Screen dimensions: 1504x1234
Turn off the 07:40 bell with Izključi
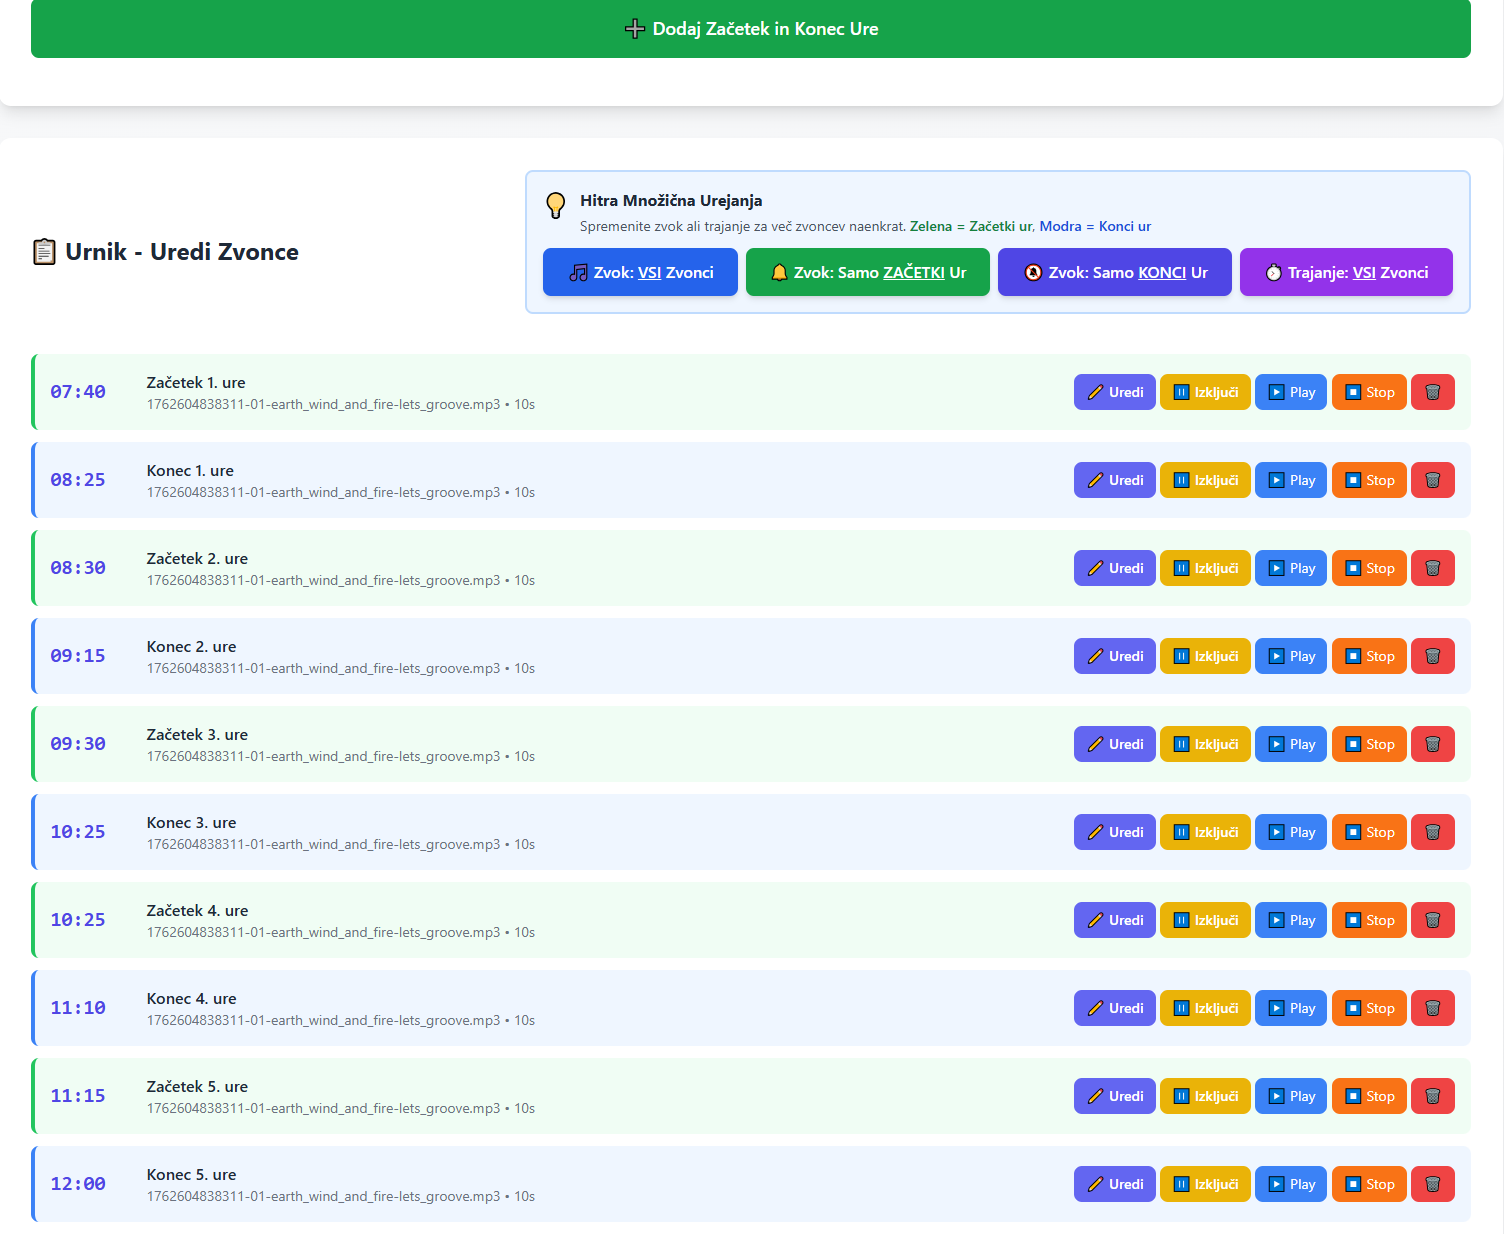tap(1205, 392)
